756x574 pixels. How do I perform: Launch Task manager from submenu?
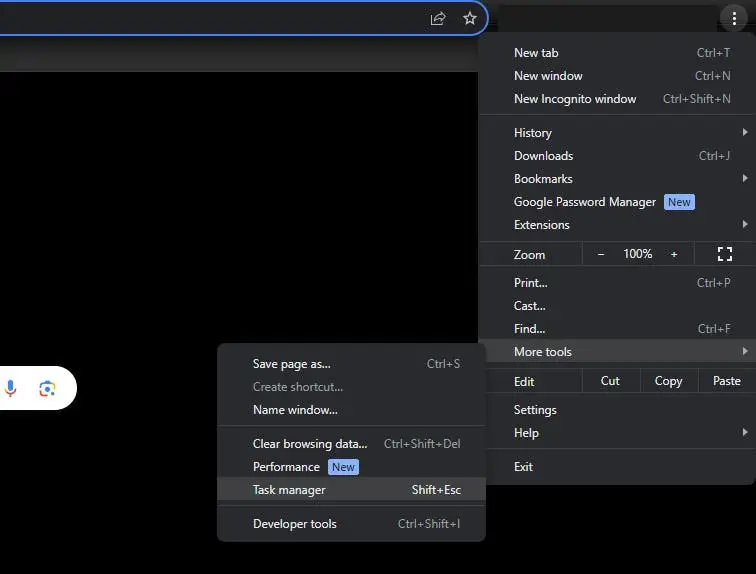click(x=351, y=490)
